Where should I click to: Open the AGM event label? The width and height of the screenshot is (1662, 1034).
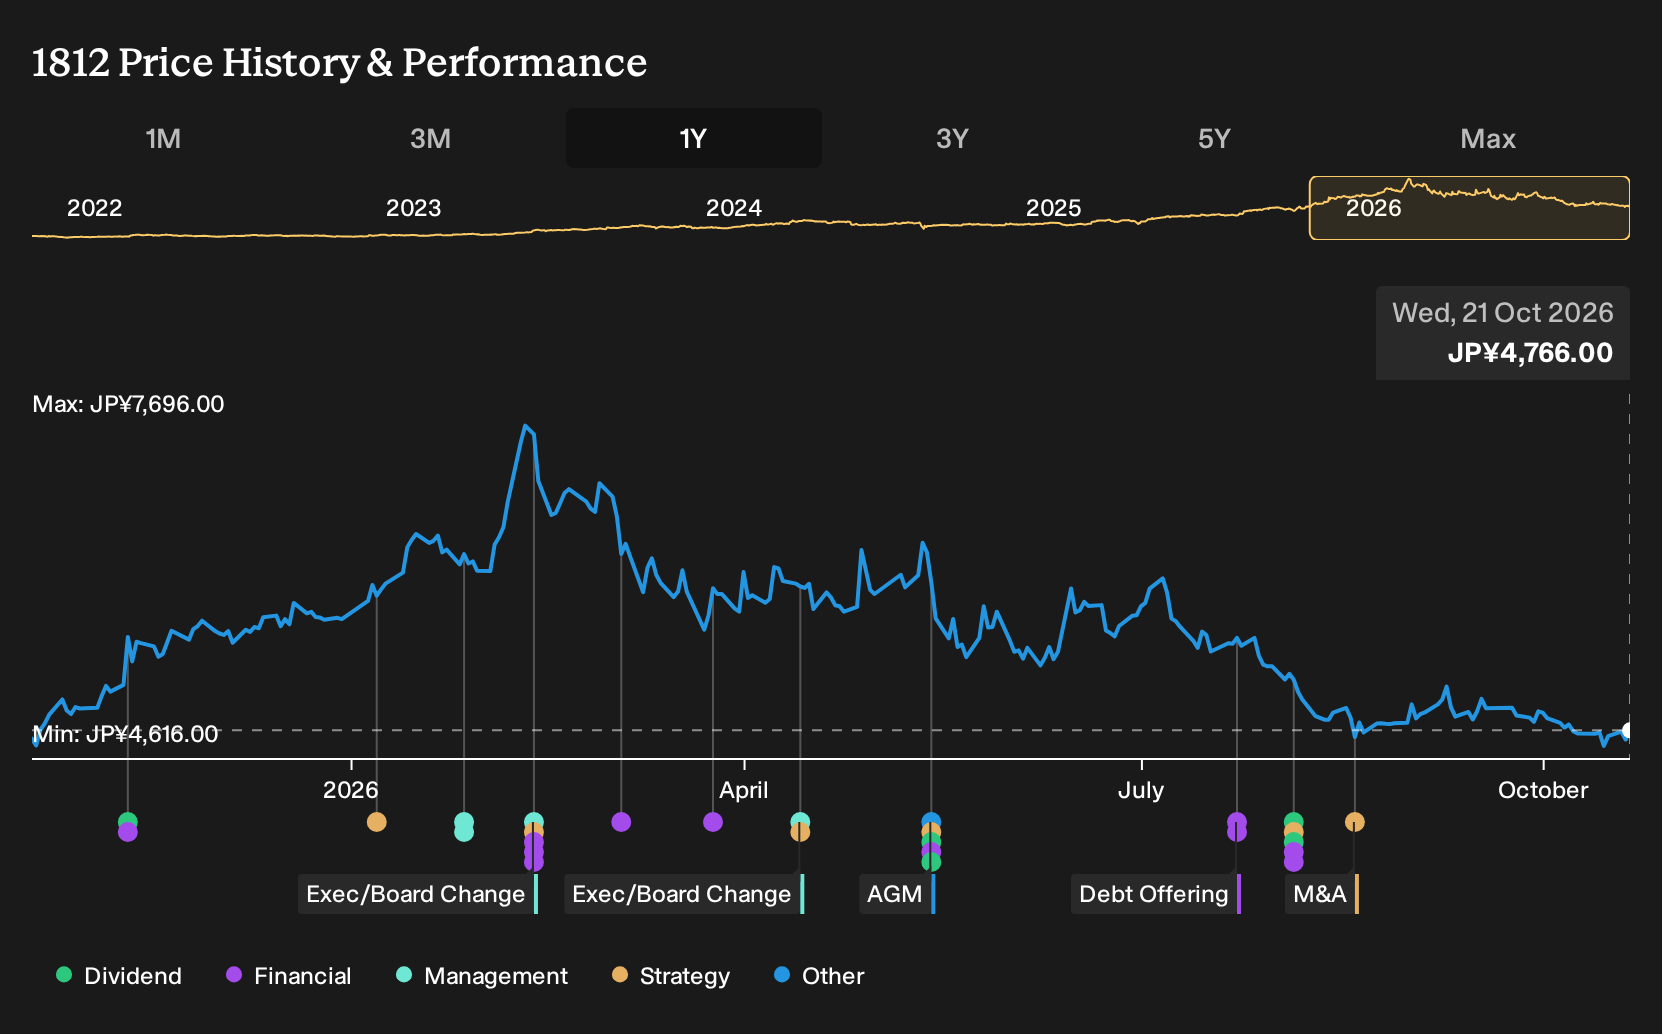coord(897,894)
